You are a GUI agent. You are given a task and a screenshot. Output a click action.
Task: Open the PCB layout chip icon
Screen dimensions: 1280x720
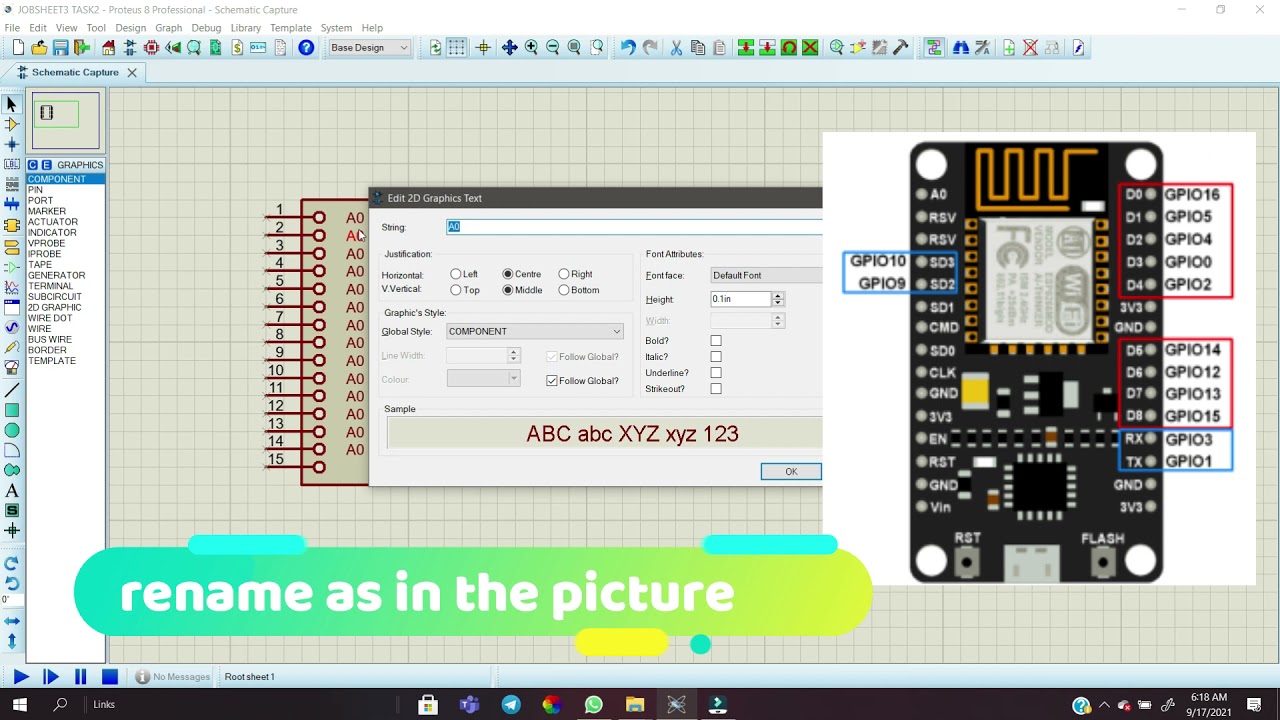tap(151, 47)
